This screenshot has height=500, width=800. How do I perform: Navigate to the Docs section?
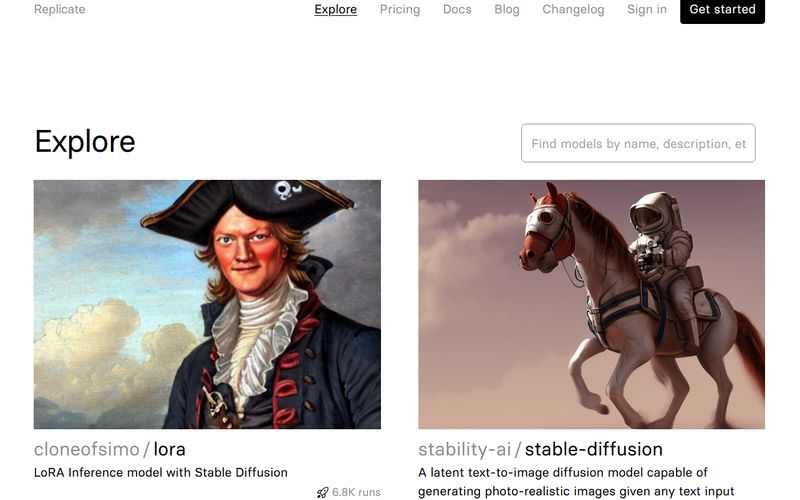pyautogui.click(x=457, y=9)
